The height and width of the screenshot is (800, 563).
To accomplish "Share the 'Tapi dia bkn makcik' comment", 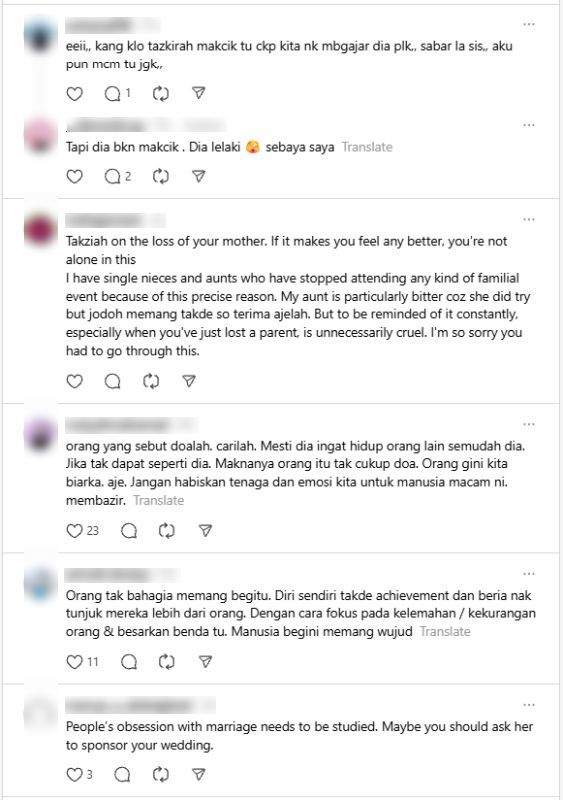I will coord(199,177).
